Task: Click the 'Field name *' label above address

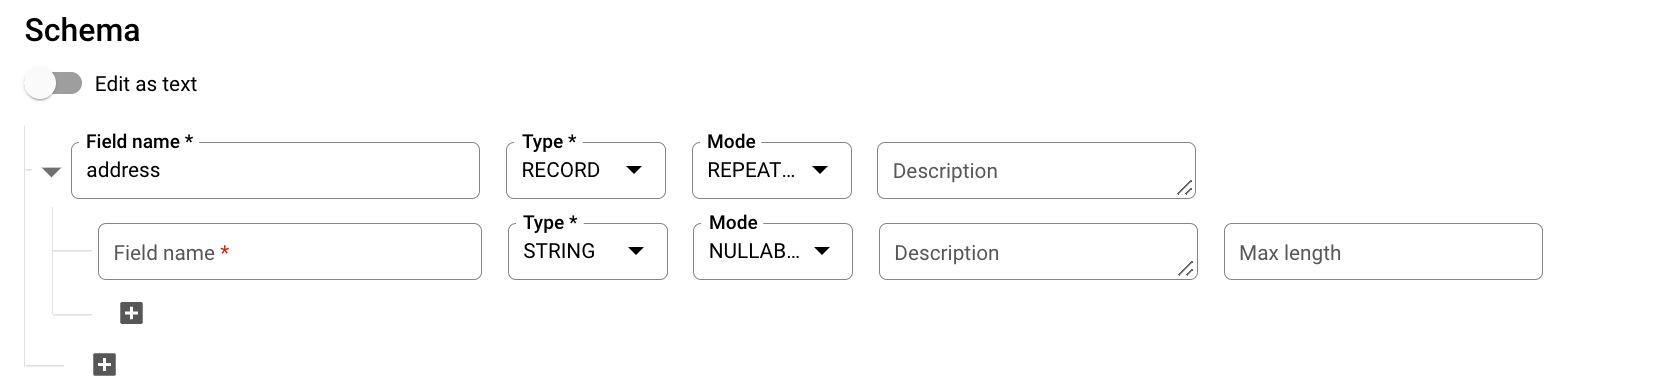Action: [x=139, y=142]
